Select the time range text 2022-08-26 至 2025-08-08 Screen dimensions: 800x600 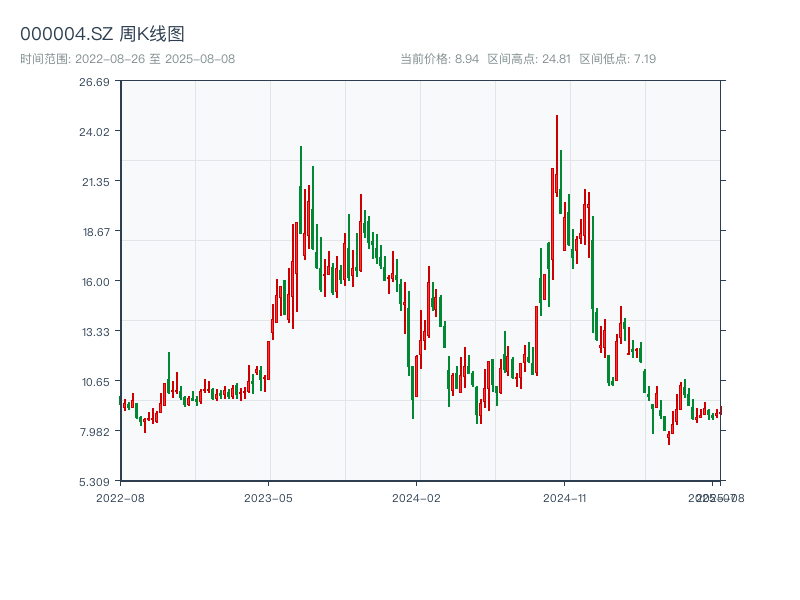[155, 59]
